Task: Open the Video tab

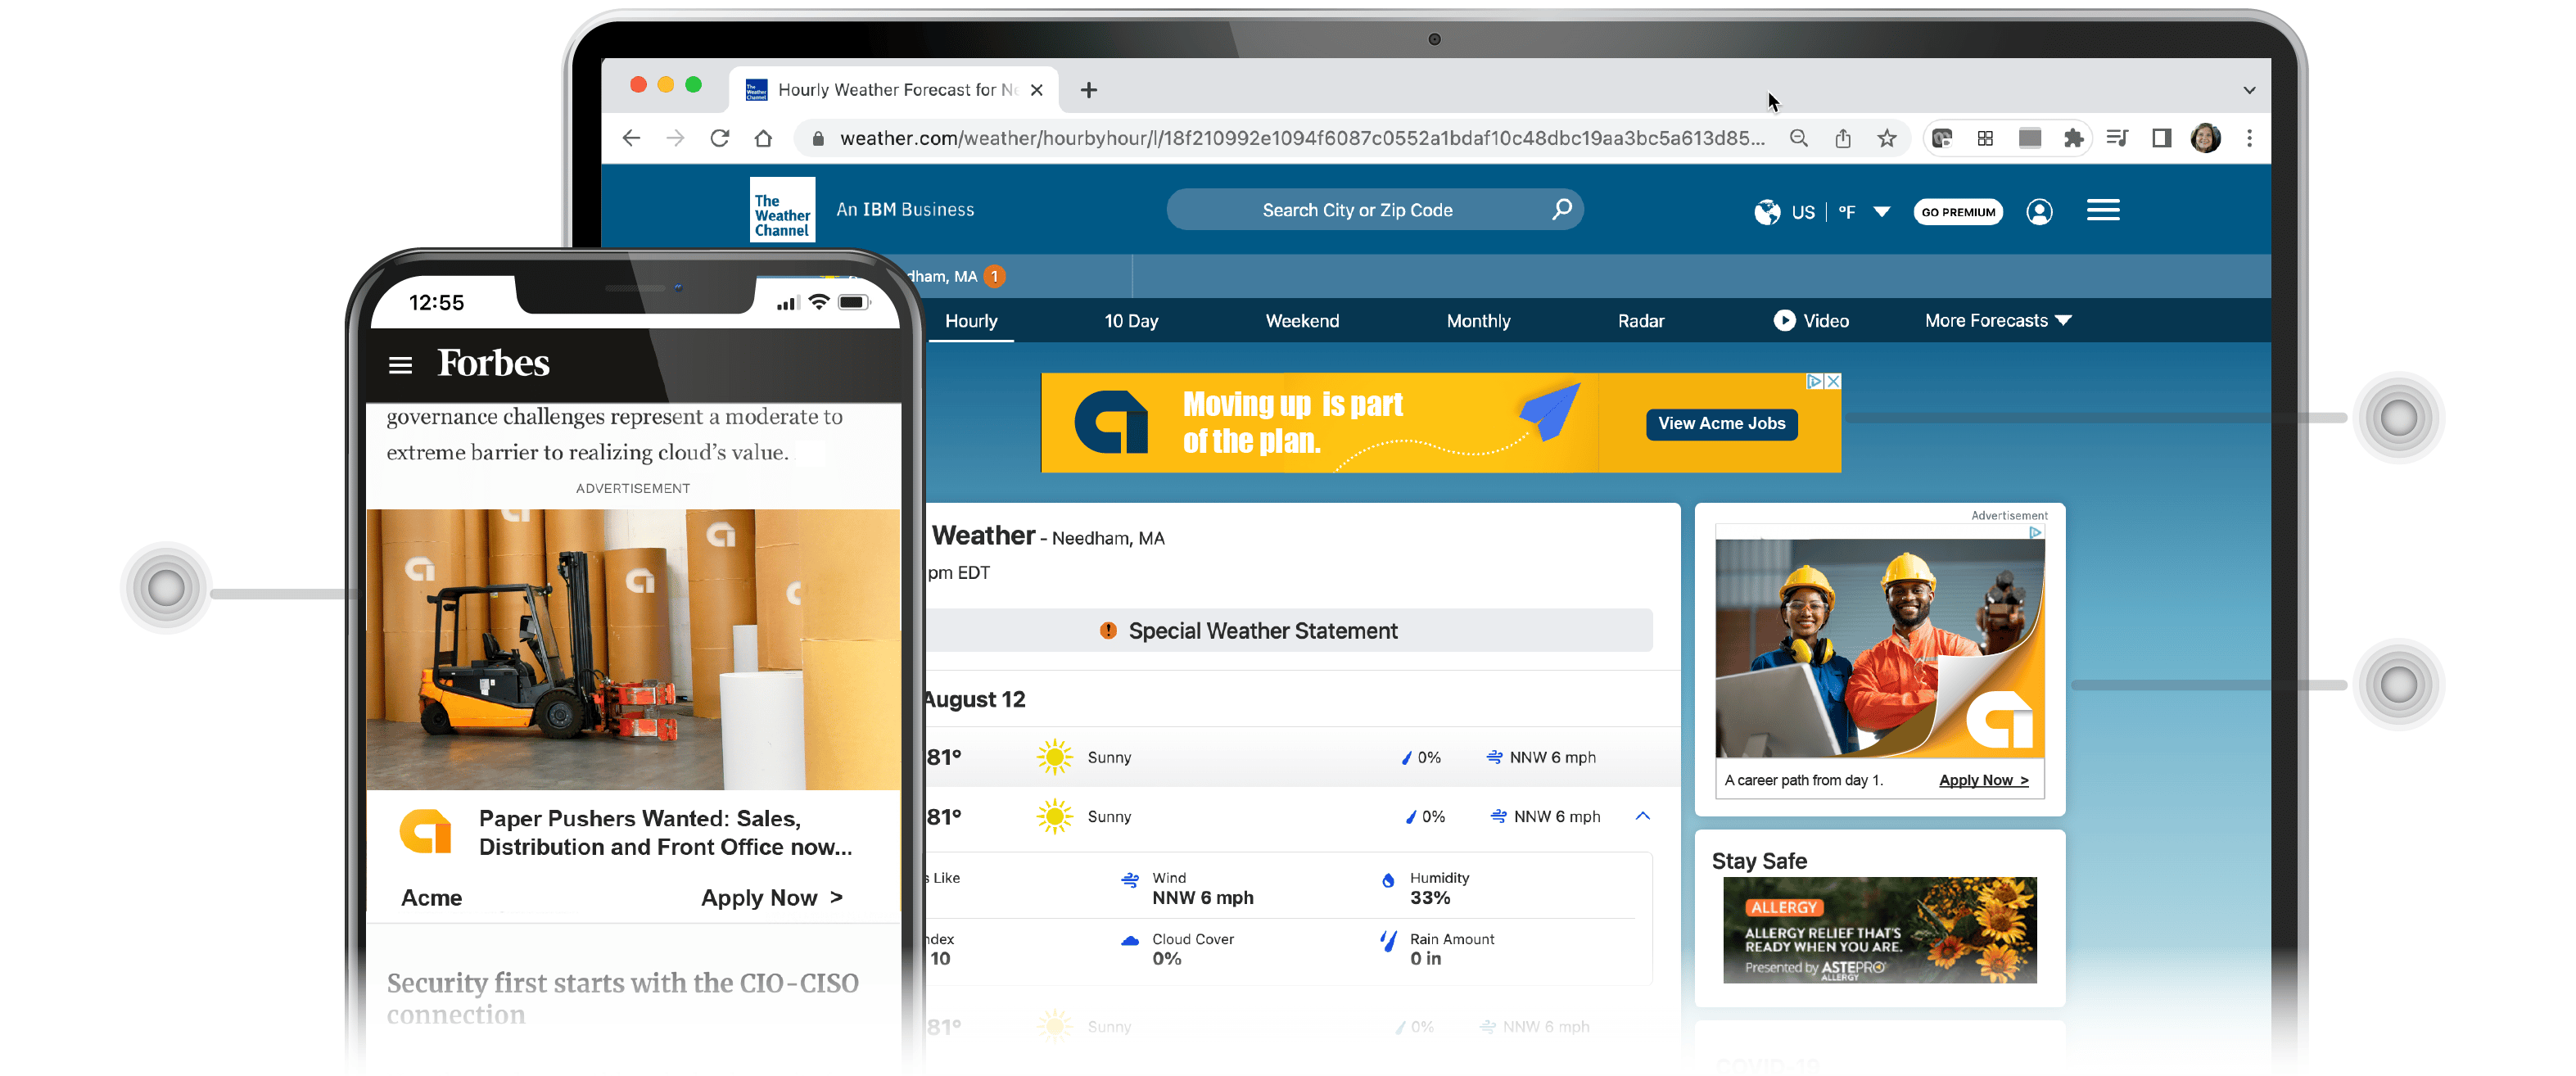Action: pos(1810,321)
